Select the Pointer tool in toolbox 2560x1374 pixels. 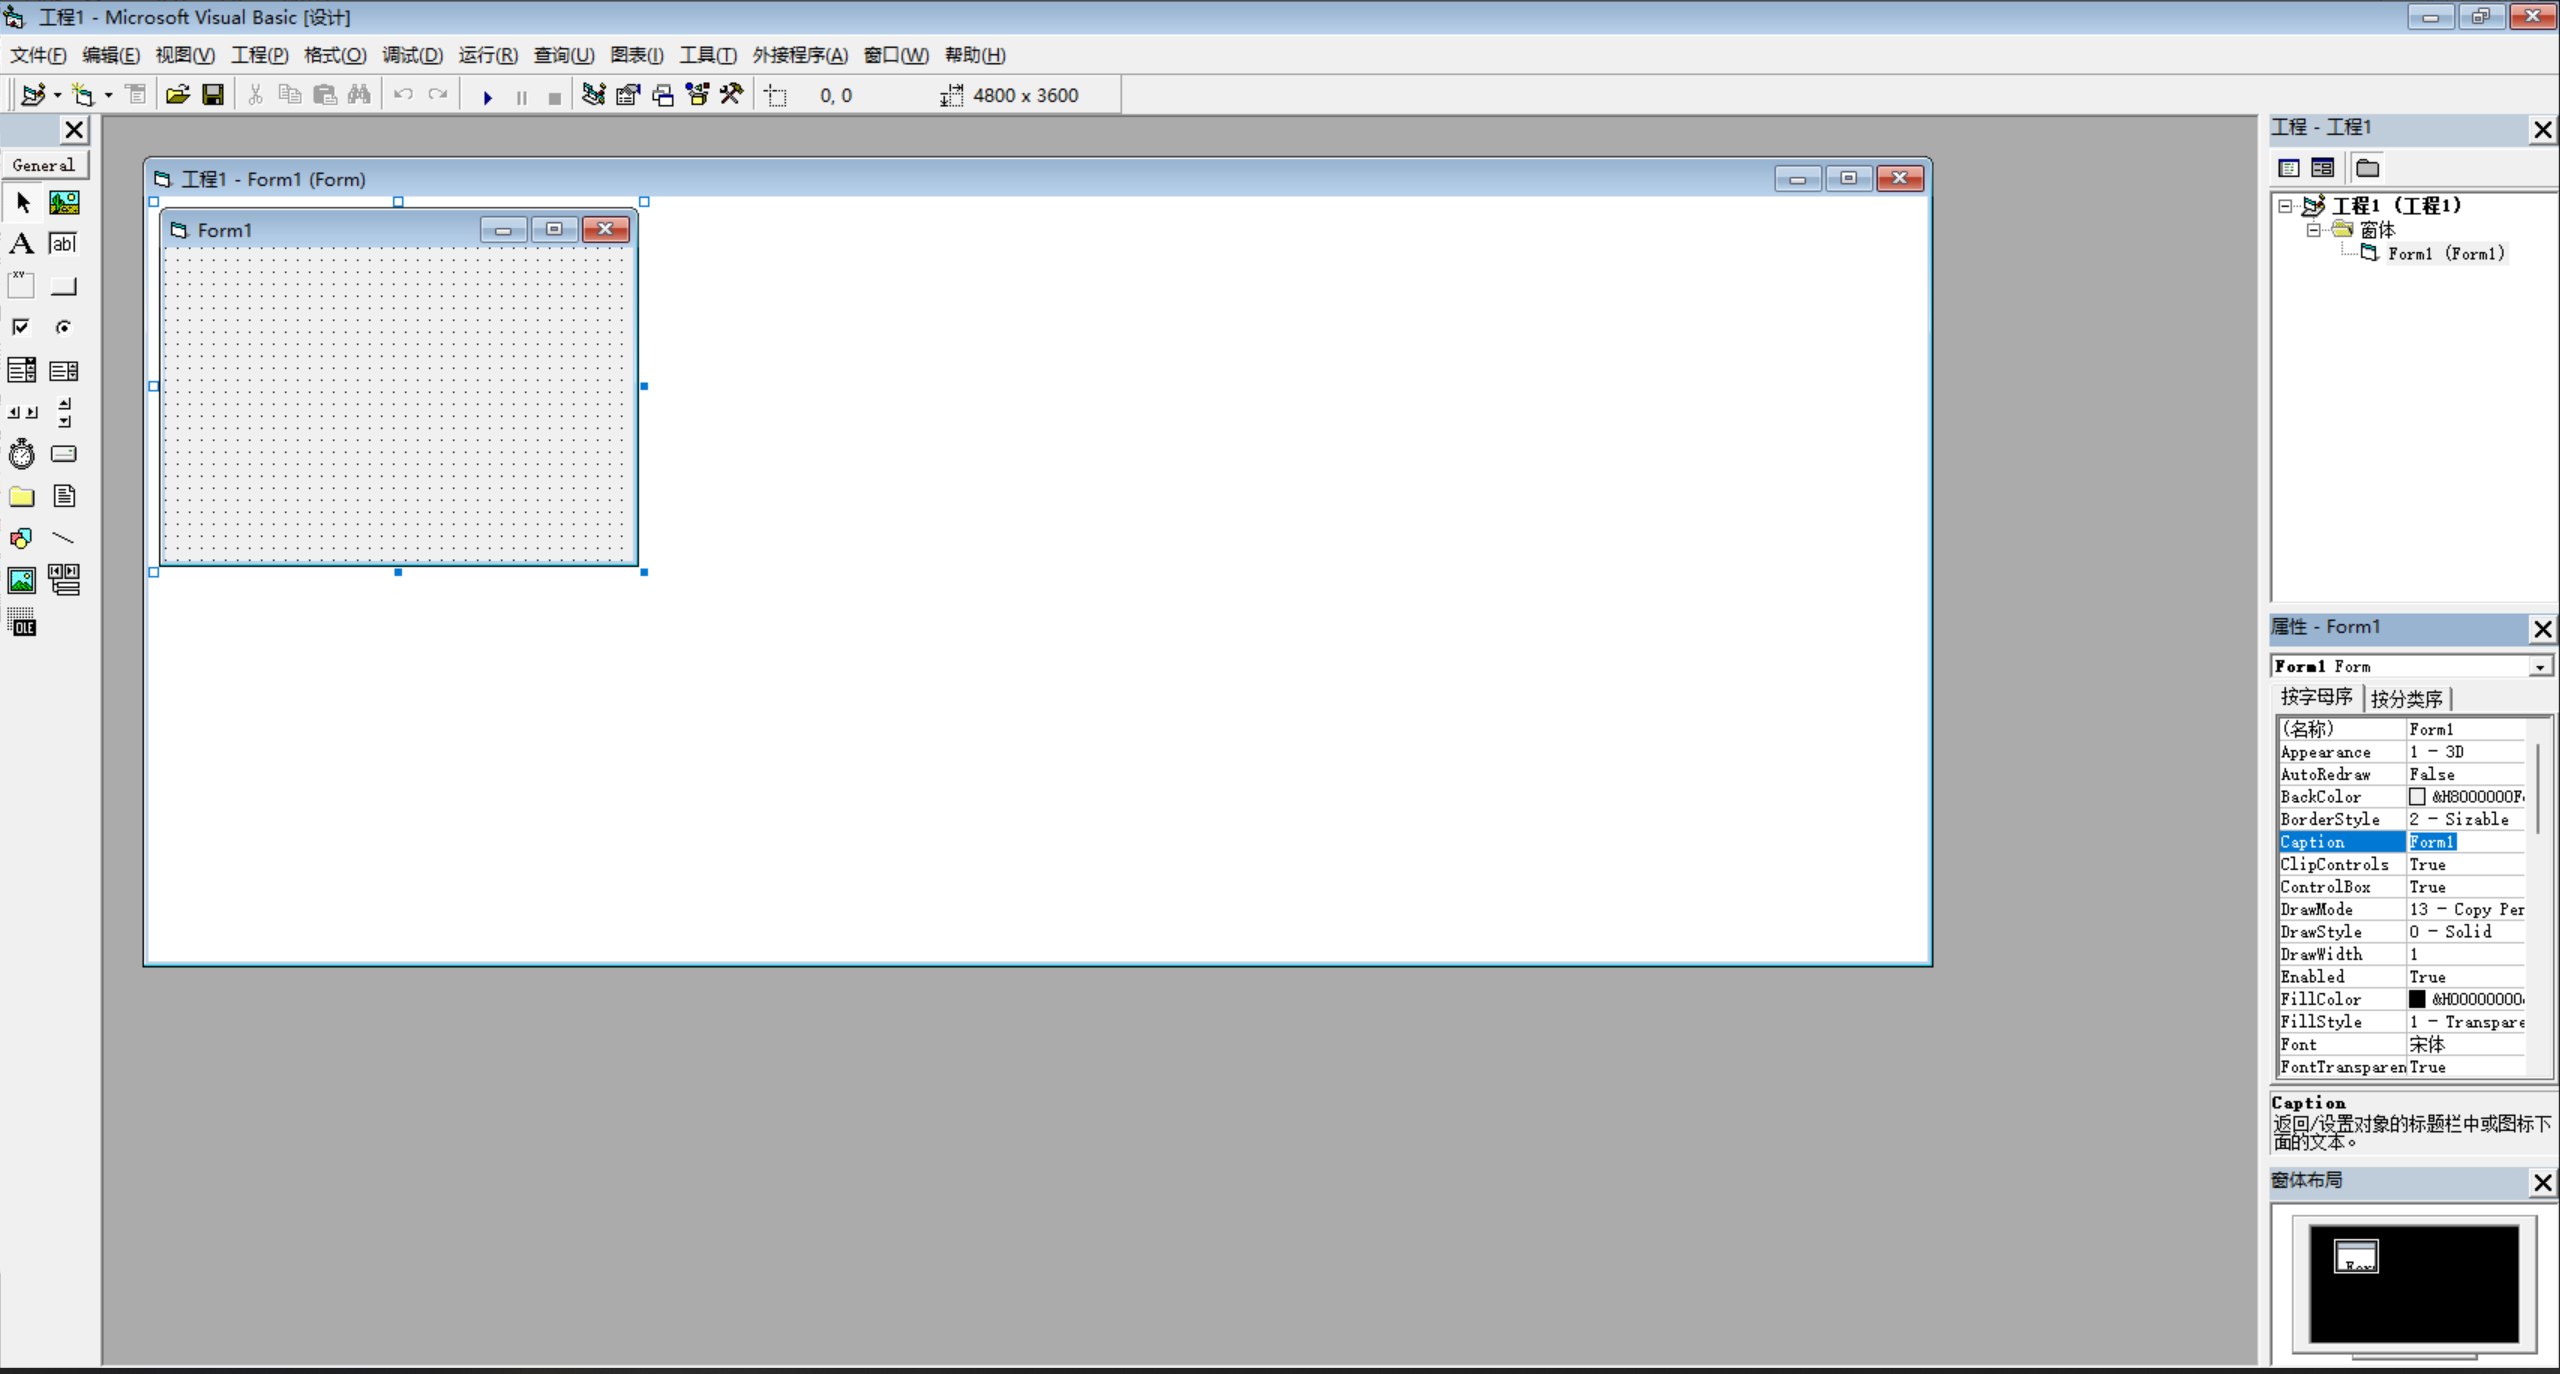22,203
